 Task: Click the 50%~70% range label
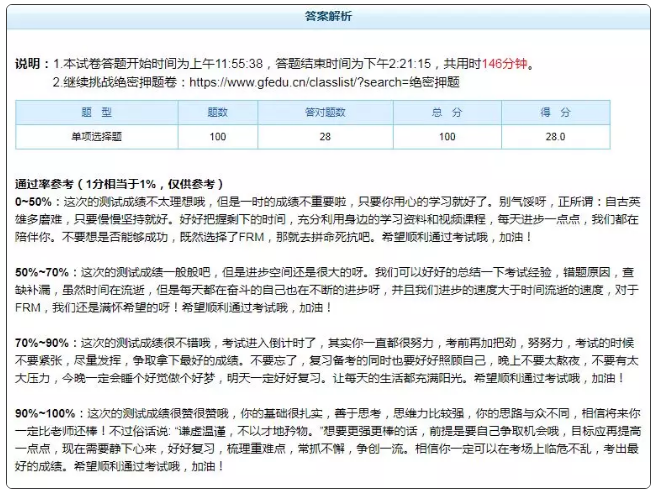(x=42, y=272)
